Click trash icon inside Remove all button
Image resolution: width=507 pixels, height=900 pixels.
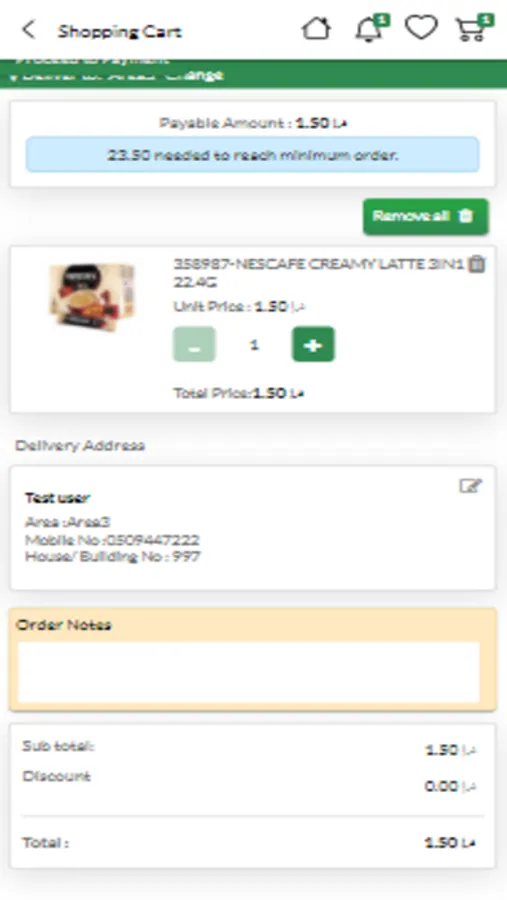pyautogui.click(x=466, y=216)
